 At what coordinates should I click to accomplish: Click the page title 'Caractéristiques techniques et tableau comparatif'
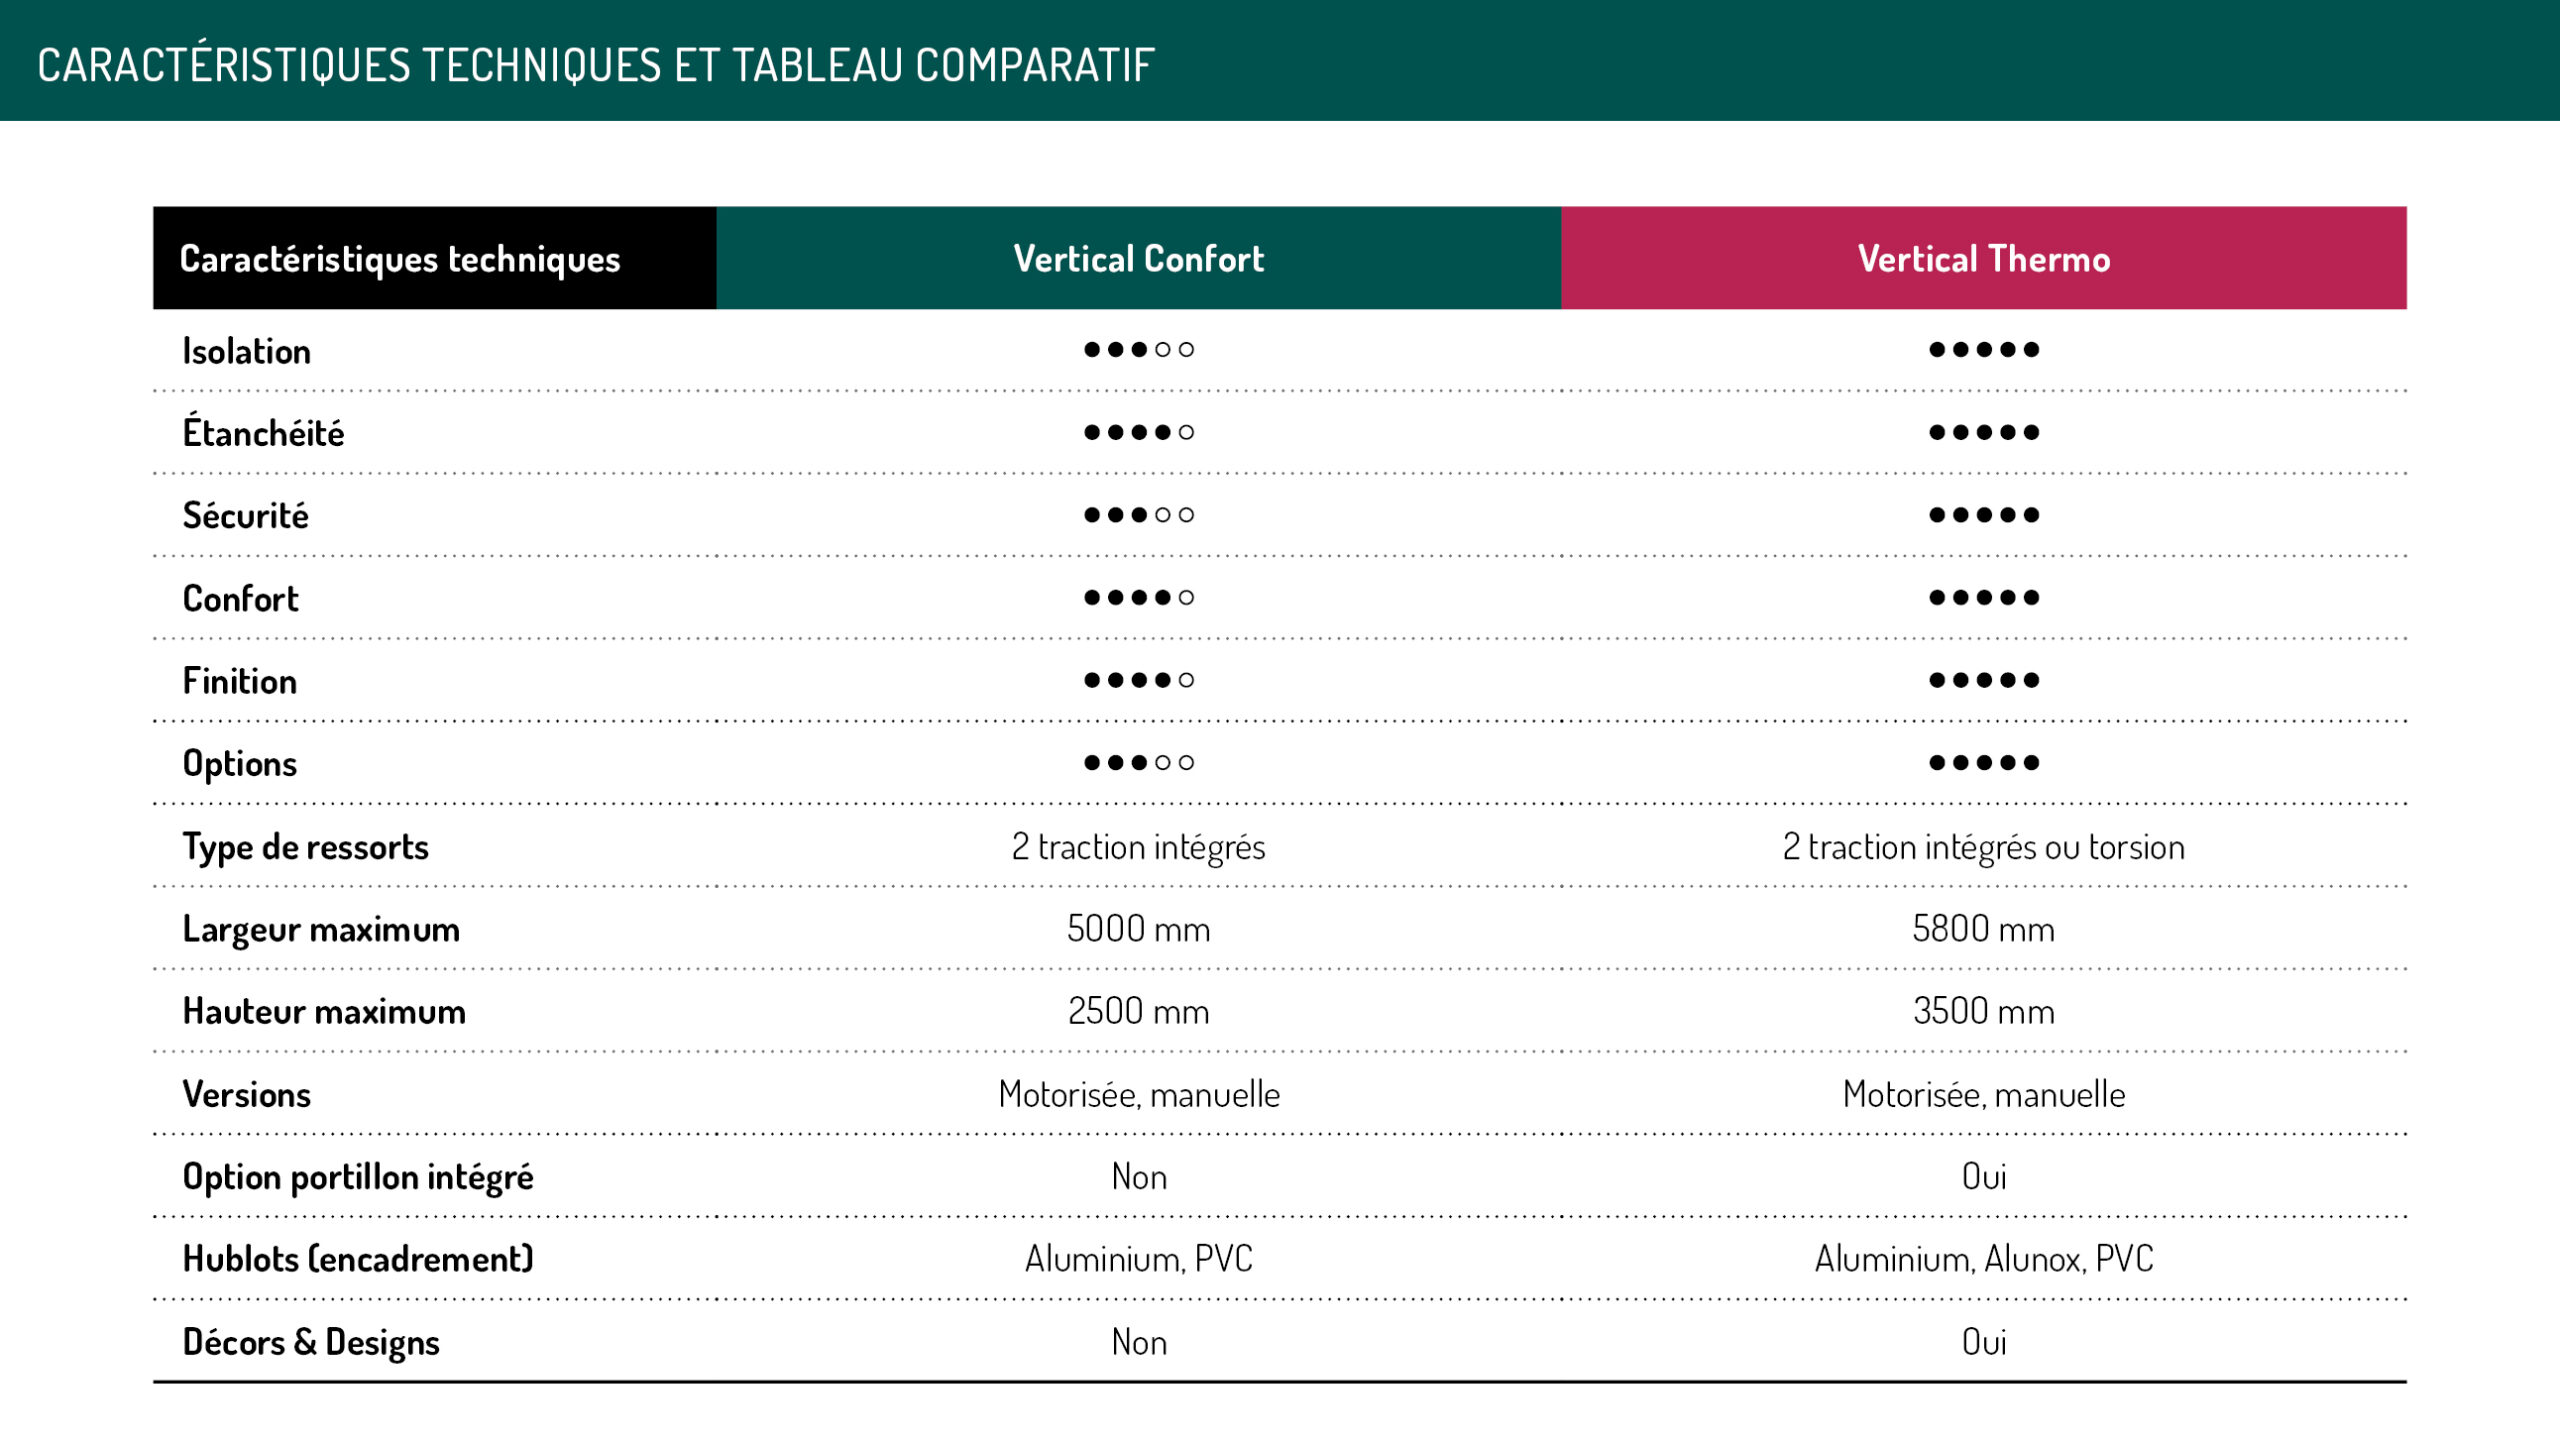[x=596, y=65]
